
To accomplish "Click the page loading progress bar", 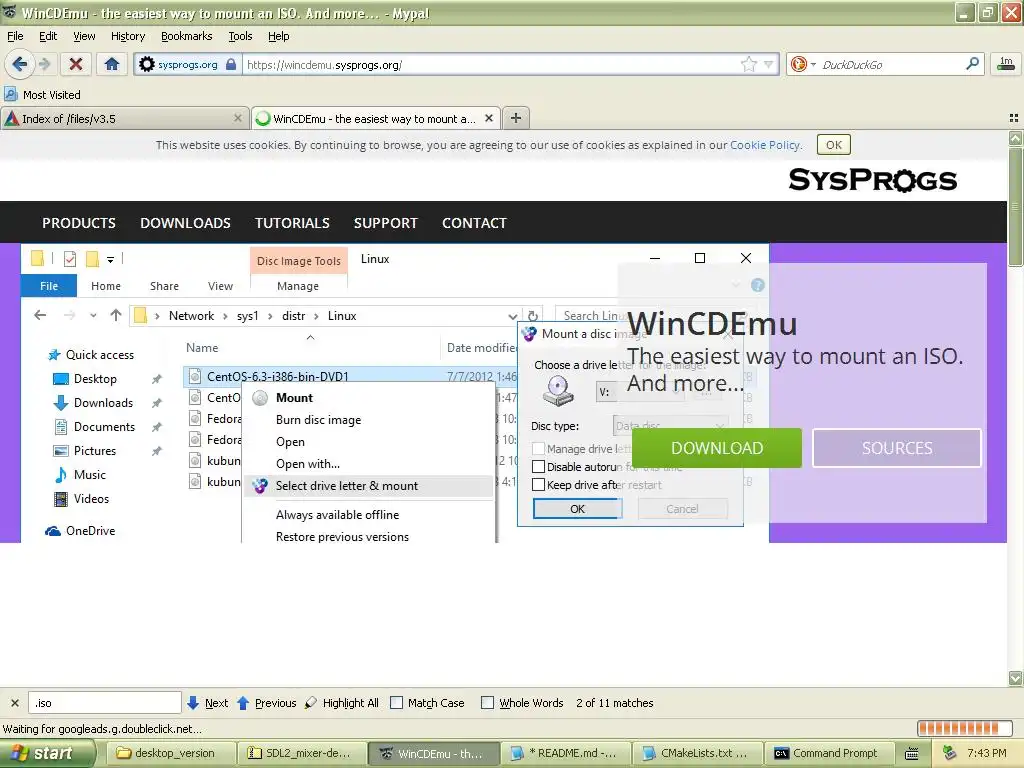I will click(x=965, y=728).
